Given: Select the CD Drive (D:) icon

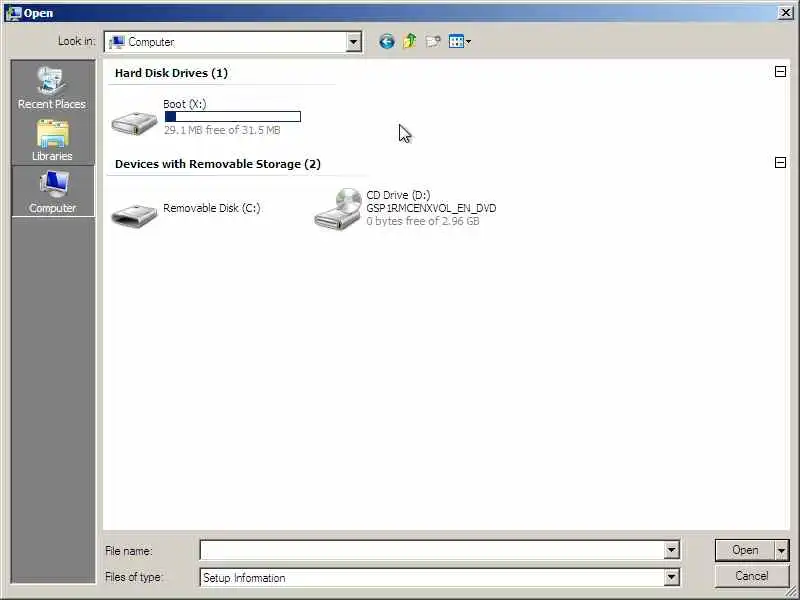Looking at the screenshot, I should click(x=338, y=209).
